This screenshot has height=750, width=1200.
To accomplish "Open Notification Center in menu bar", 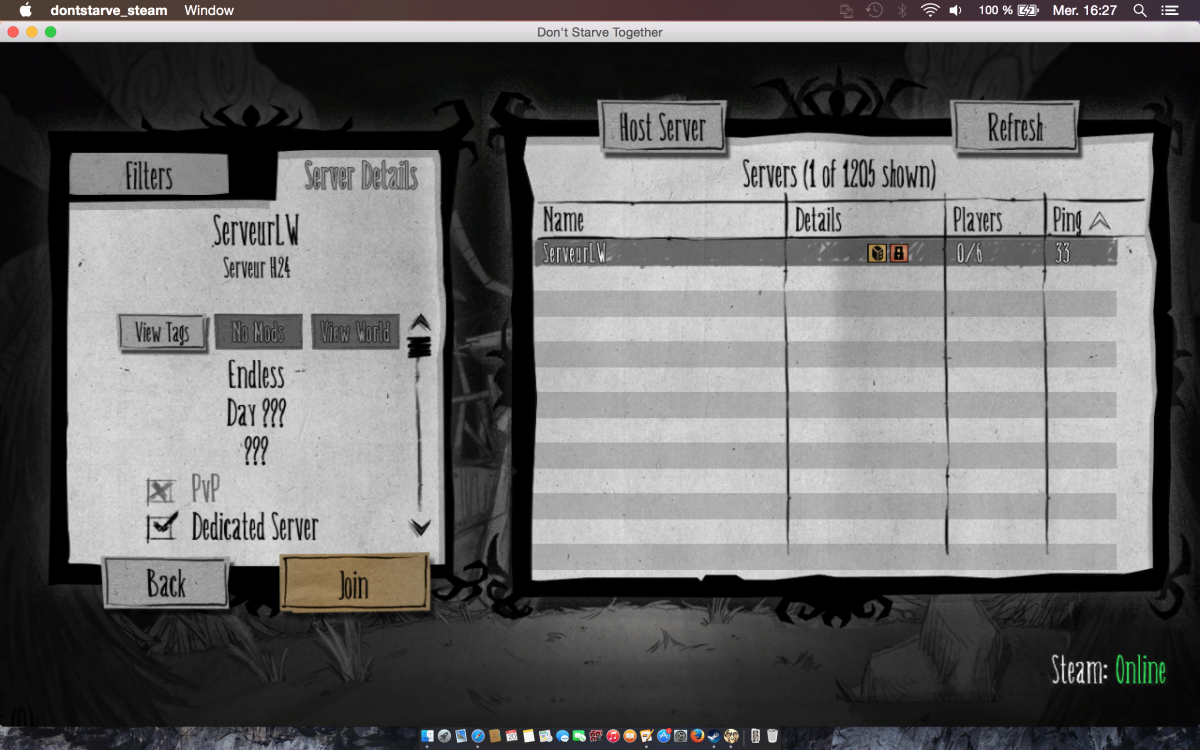I will point(1169,10).
